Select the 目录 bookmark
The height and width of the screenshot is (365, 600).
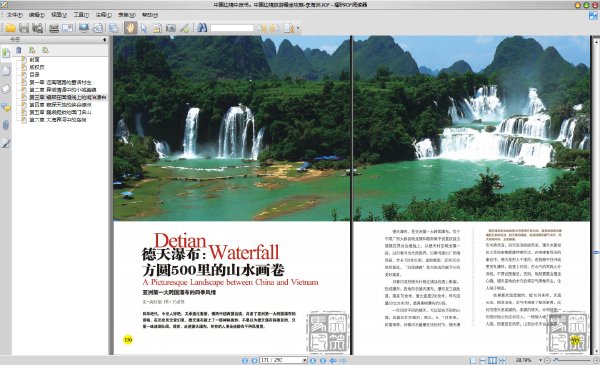coord(34,75)
